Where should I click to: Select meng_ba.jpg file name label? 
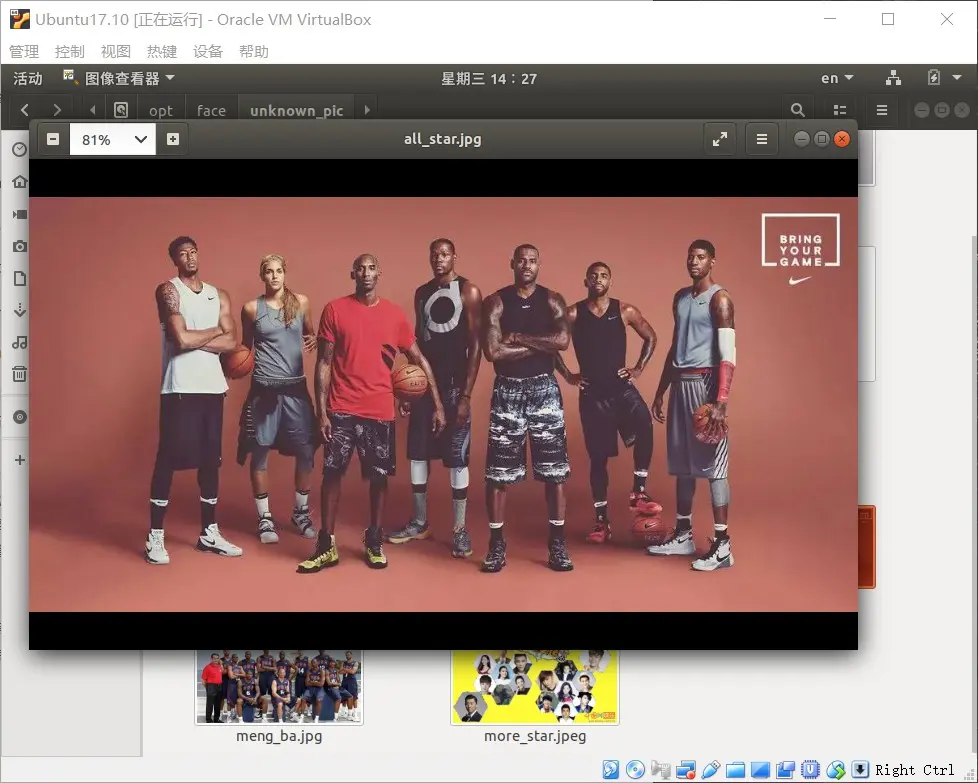[279, 736]
